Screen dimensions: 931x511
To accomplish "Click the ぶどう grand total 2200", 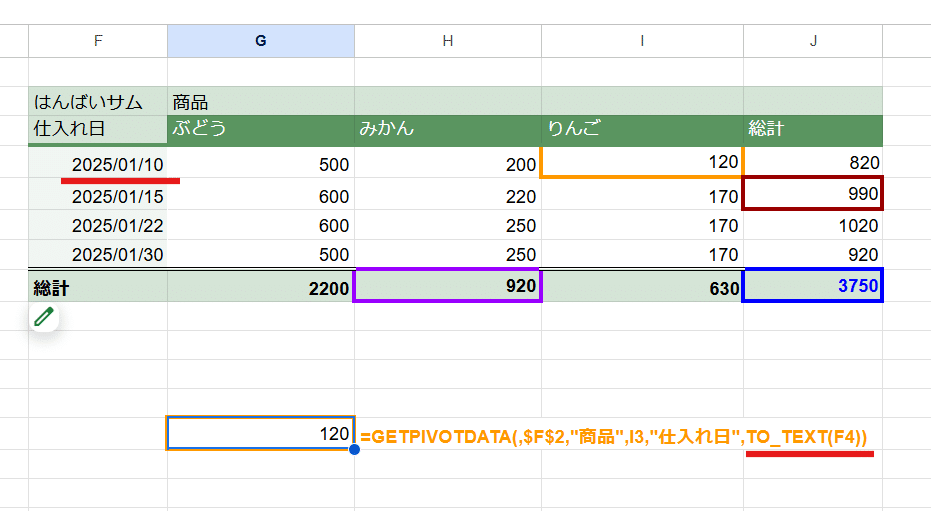I will point(261,287).
